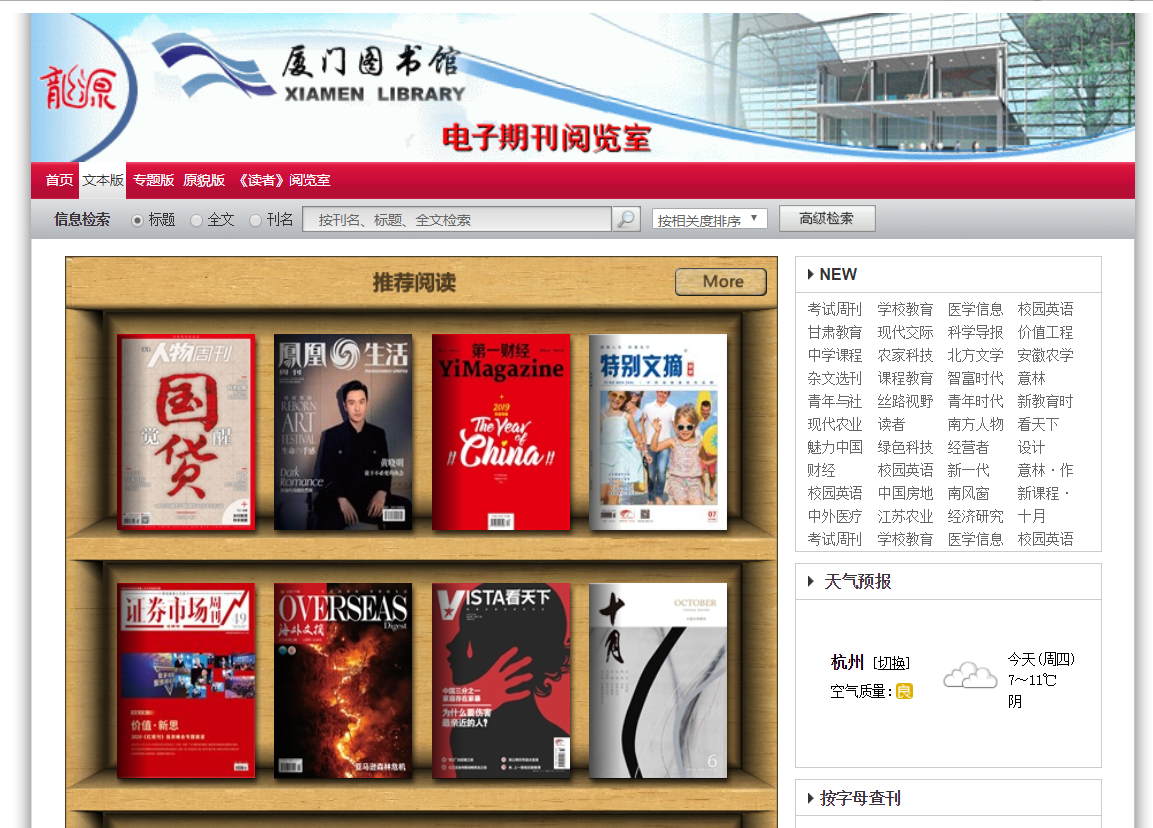
Task: Click the 龙源 logo
Action: pyautogui.click(x=78, y=88)
